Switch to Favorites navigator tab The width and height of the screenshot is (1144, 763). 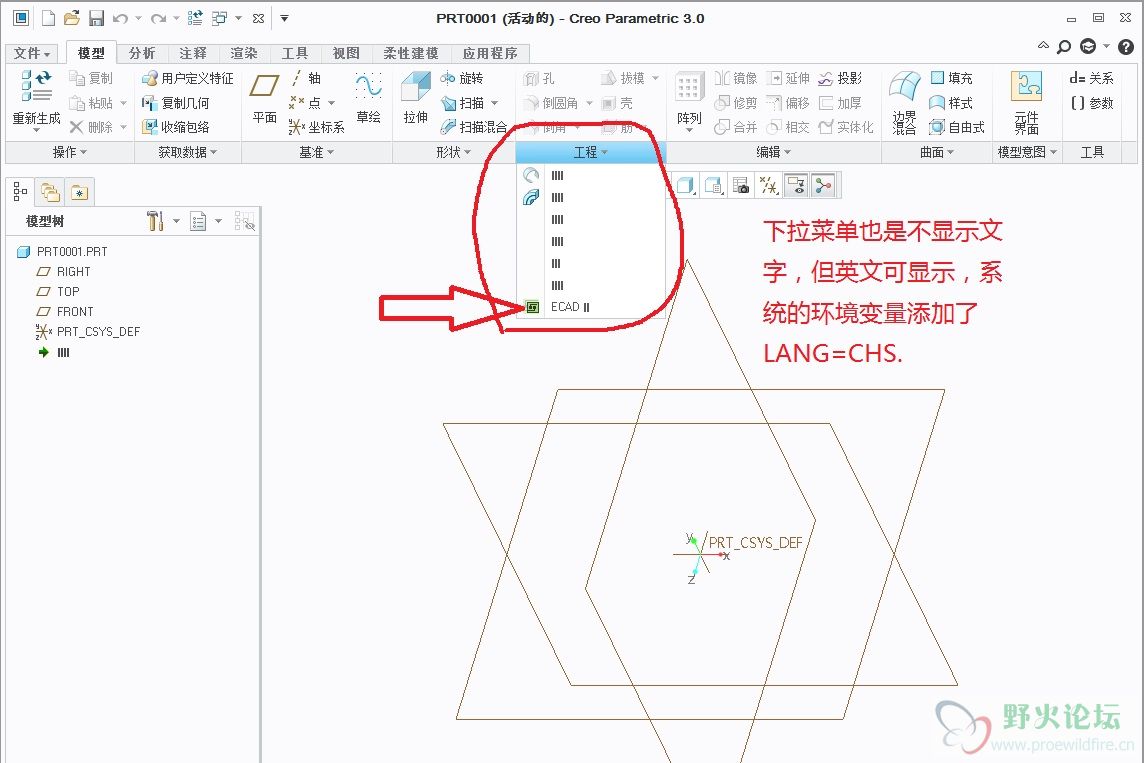[x=79, y=192]
